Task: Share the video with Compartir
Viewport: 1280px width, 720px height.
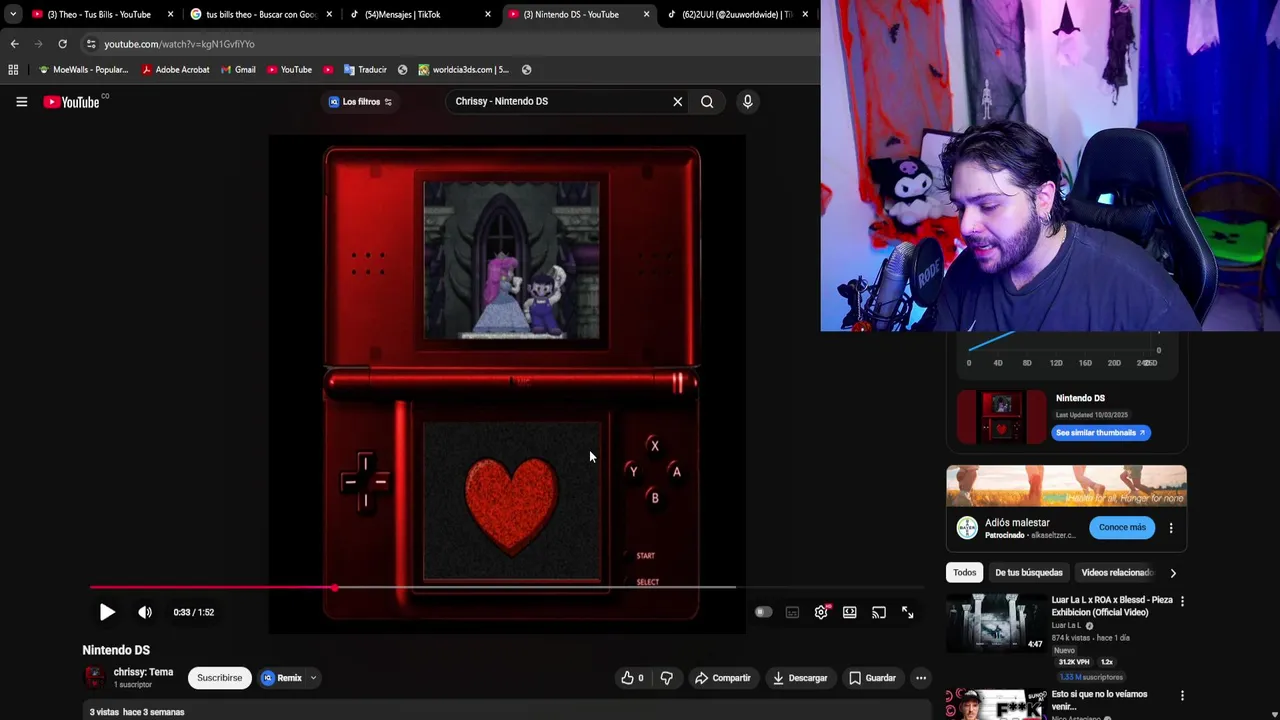Action: [723, 678]
